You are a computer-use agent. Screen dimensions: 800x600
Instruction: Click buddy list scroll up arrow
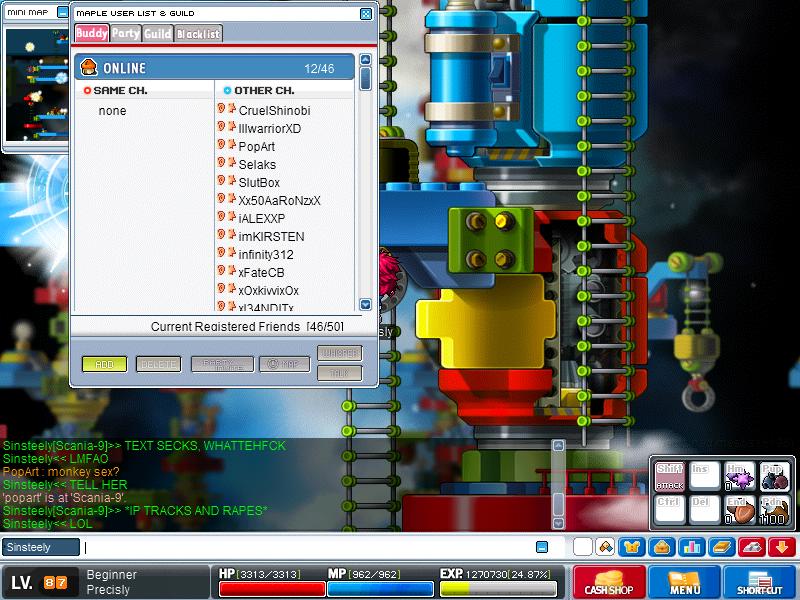pos(365,59)
